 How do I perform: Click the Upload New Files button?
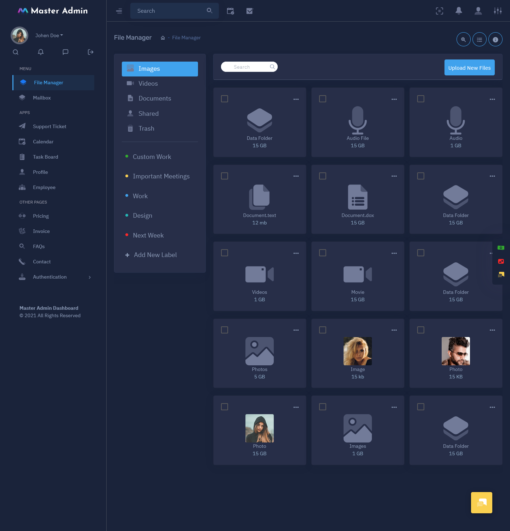(x=469, y=68)
